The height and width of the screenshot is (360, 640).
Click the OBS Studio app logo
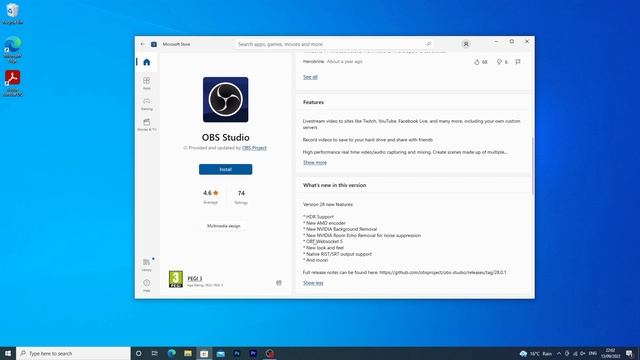[225, 100]
